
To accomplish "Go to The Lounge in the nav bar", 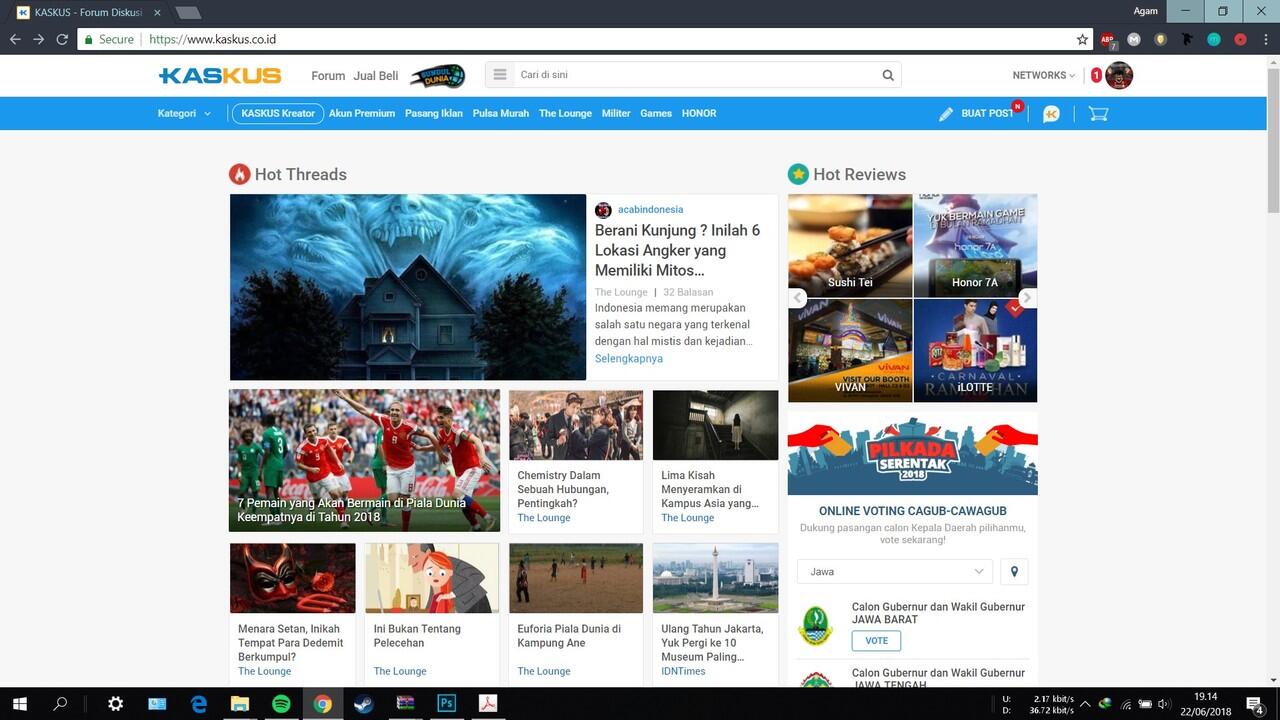I will [565, 114].
